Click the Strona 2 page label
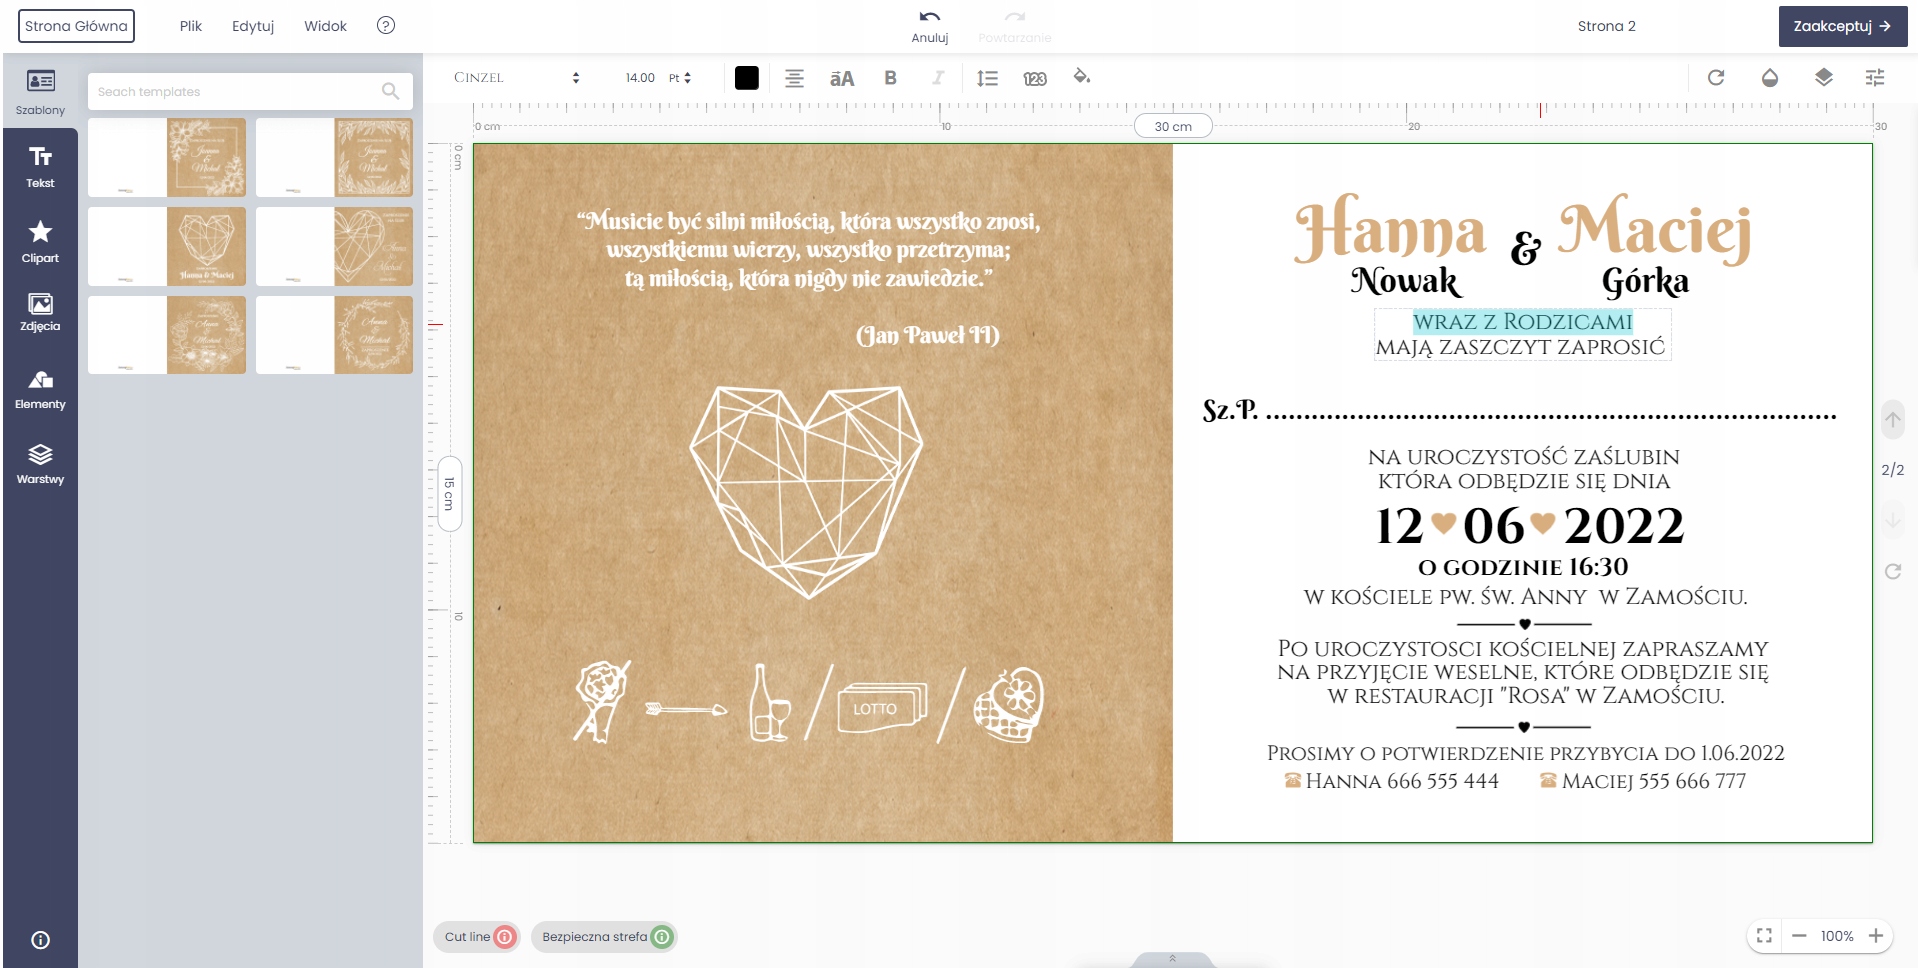Image resolution: width=1918 pixels, height=968 pixels. [x=1606, y=26]
